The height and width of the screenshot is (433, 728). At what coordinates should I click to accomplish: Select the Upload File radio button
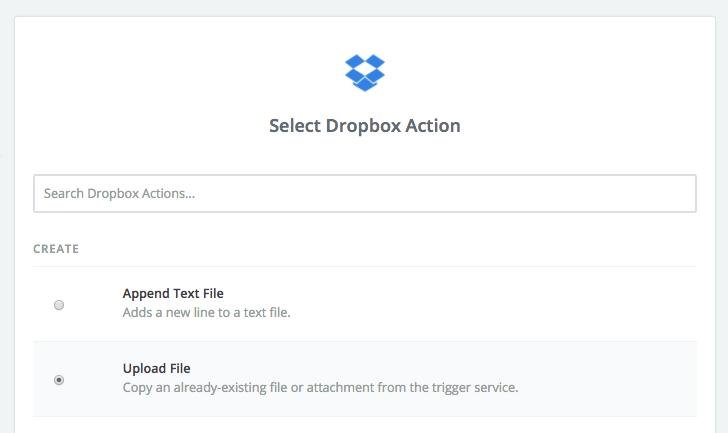pos(59,380)
